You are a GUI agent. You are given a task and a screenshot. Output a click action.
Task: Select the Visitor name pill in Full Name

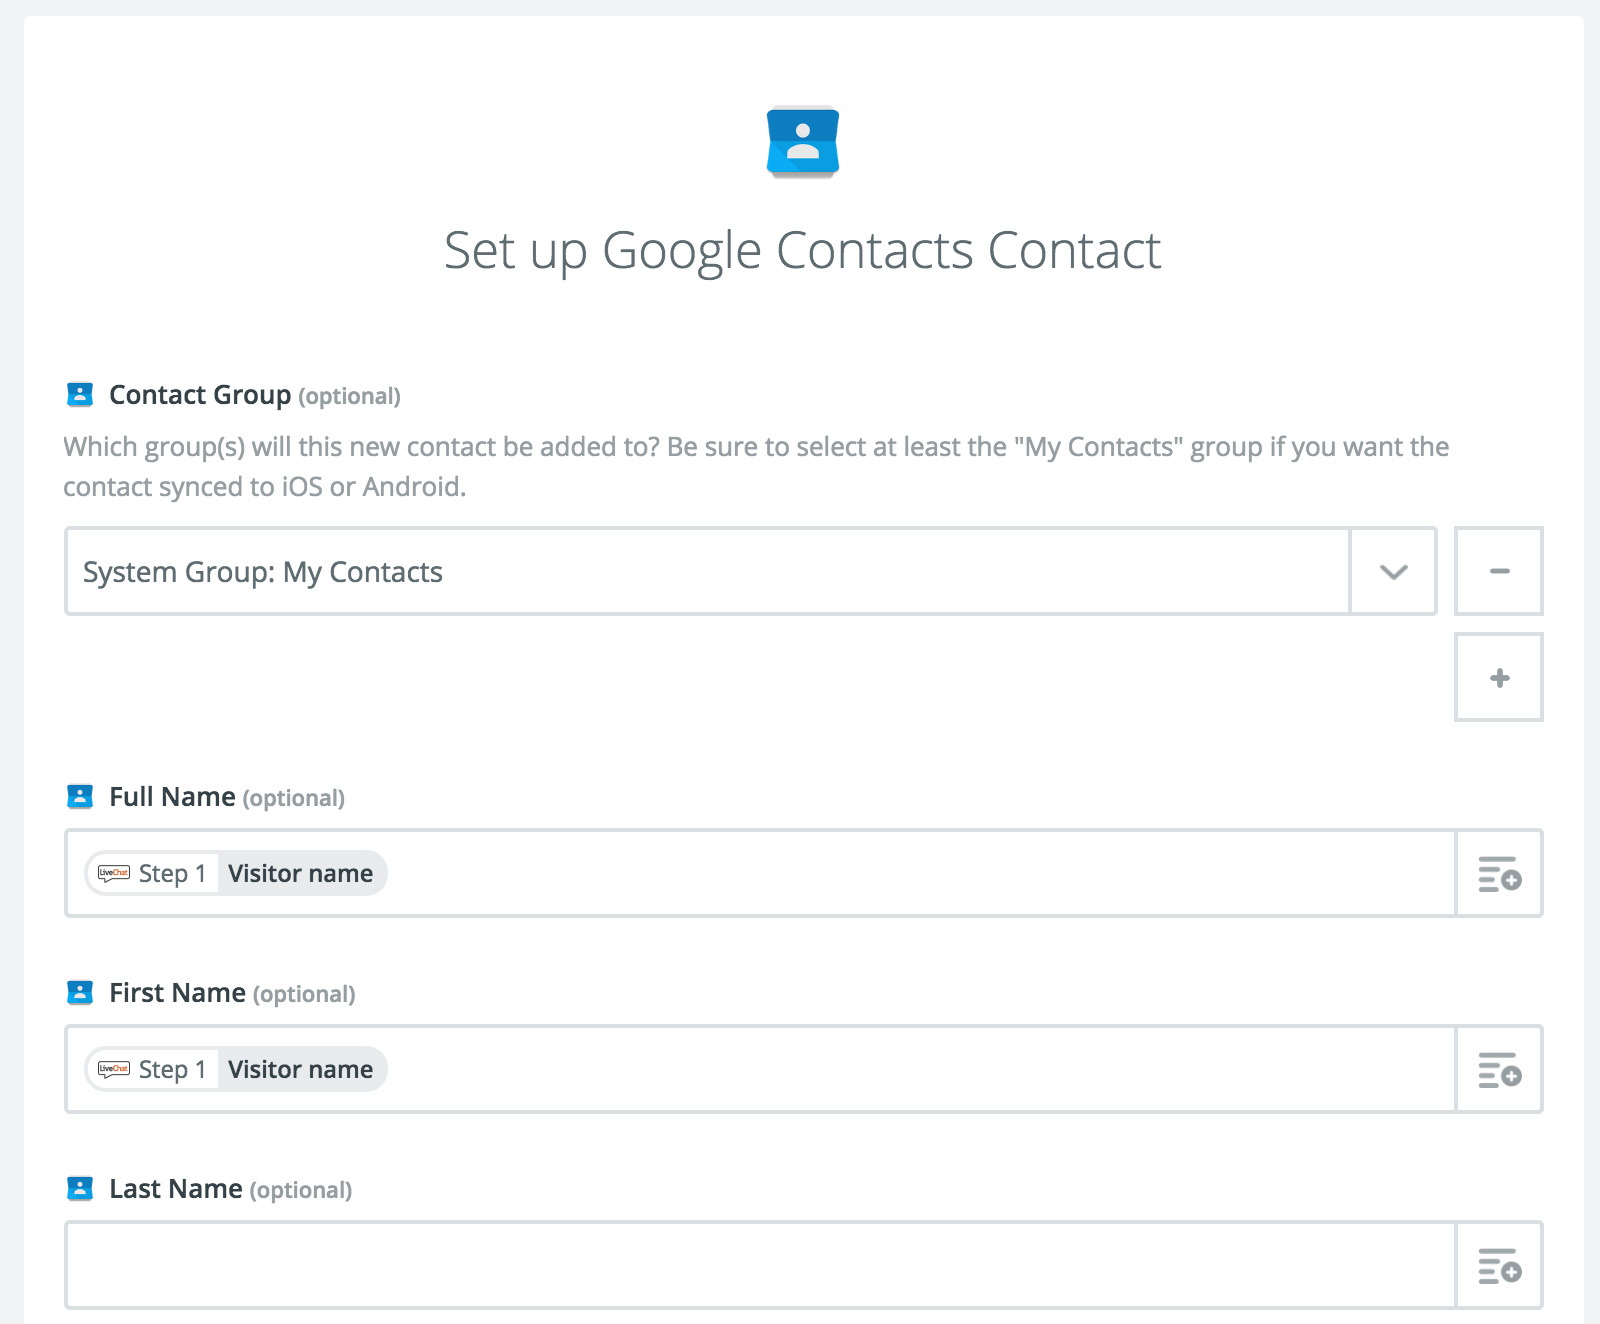[x=236, y=873]
